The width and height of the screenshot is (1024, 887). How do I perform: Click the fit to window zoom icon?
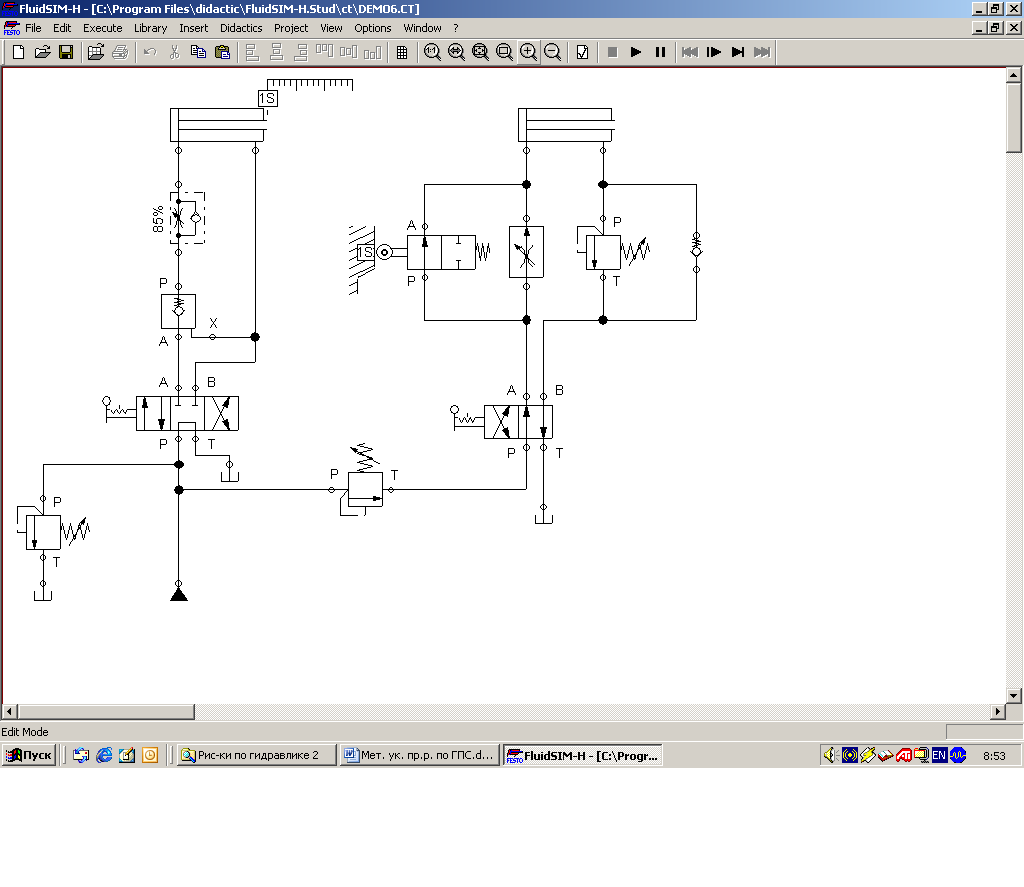[480, 52]
